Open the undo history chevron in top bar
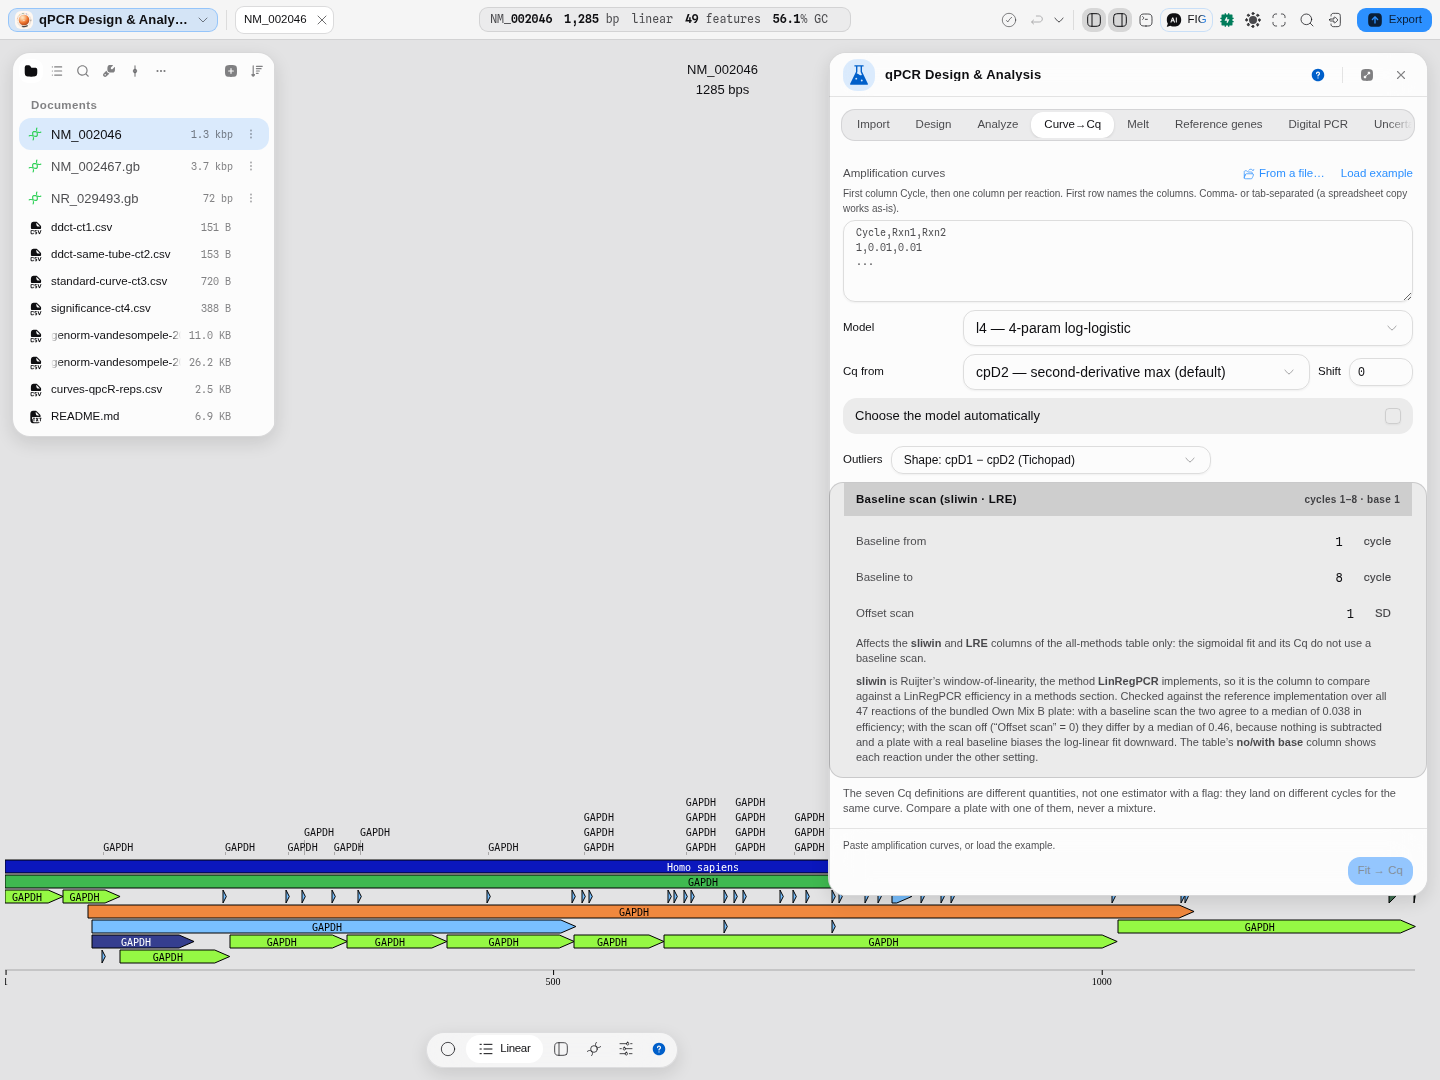The height and width of the screenshot is (1080, 1440). 1059,20
